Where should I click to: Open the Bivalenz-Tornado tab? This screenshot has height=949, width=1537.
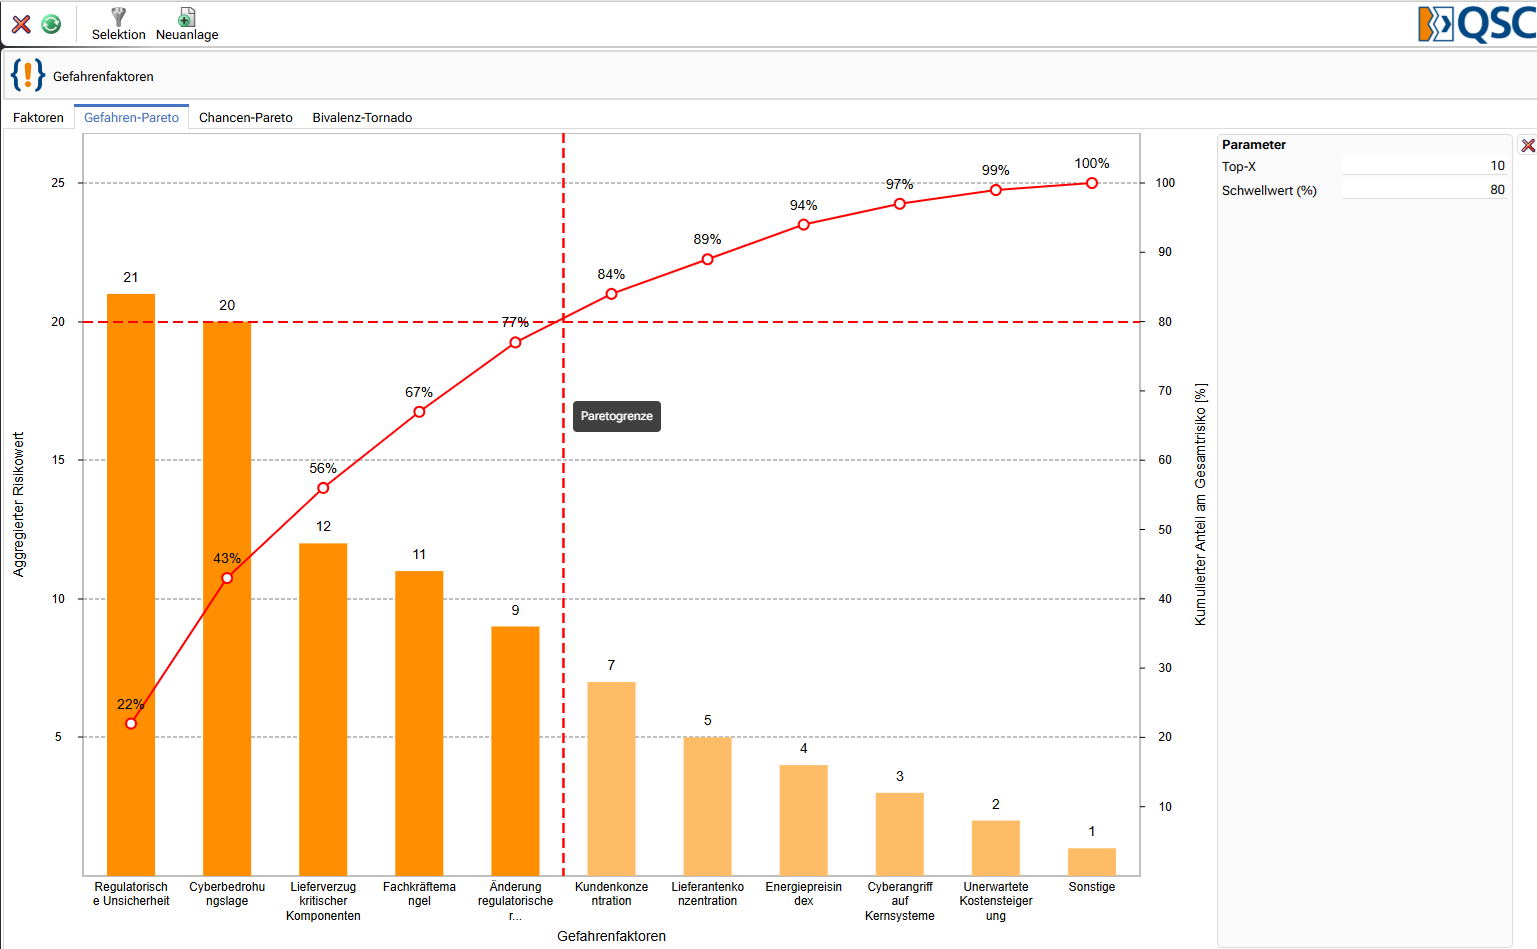coord(362,117)
